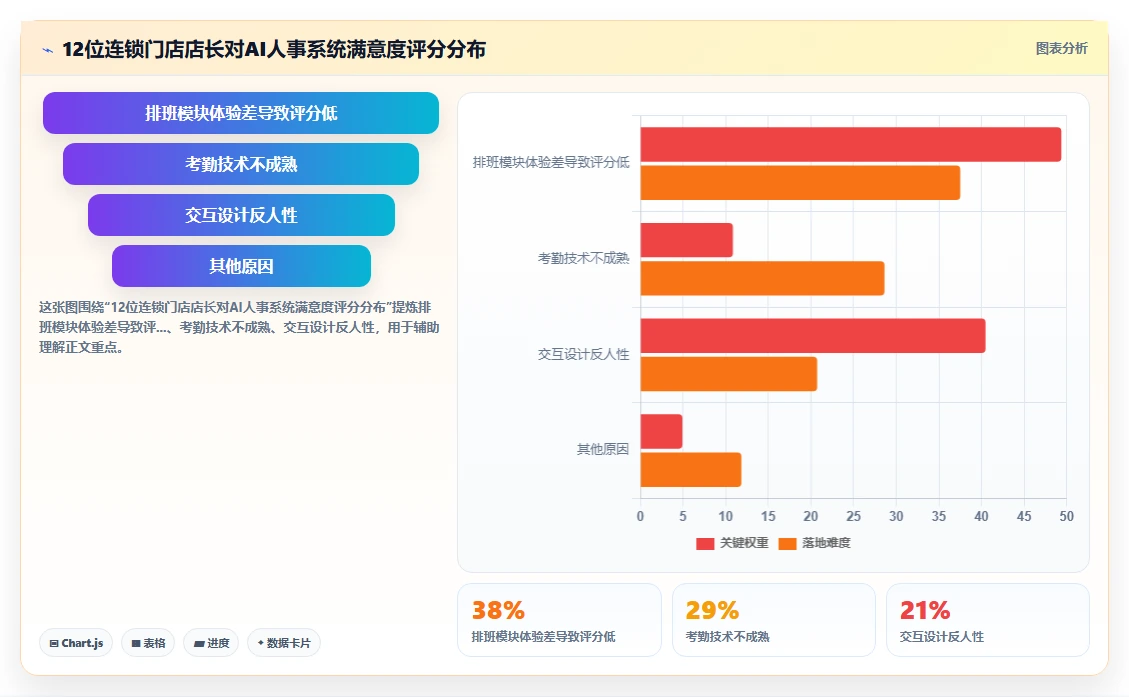
Task: Click the lightning icon beside the title
Action: click(x=48, y=50)
